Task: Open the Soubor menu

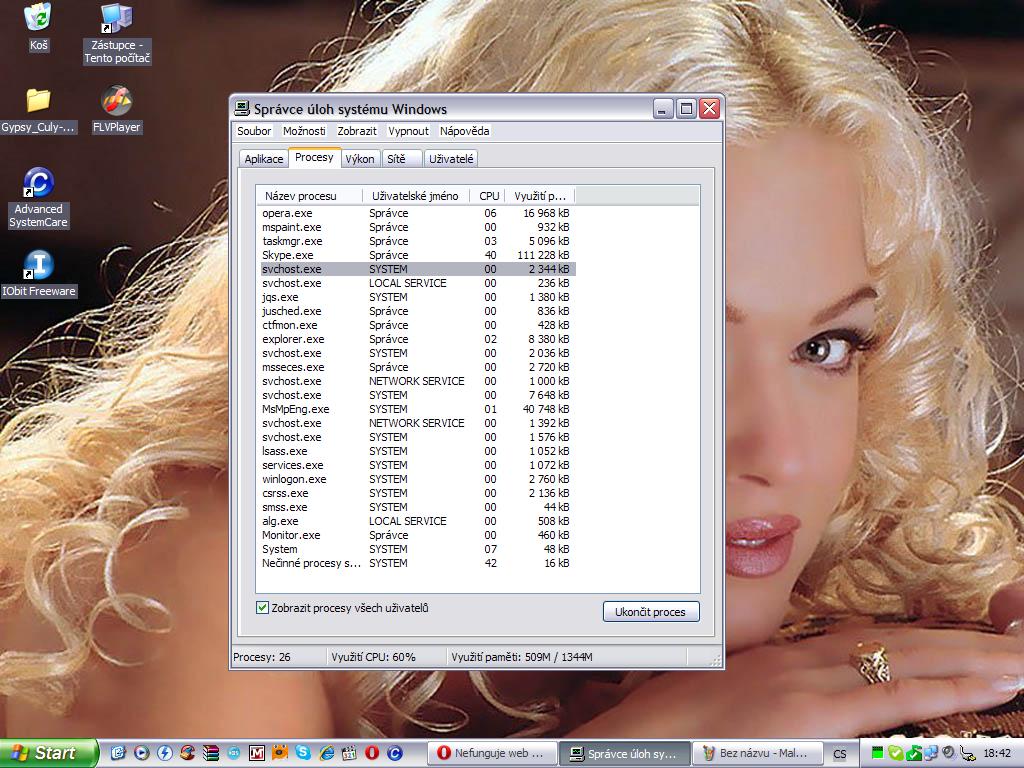Action: click(254, 131)
